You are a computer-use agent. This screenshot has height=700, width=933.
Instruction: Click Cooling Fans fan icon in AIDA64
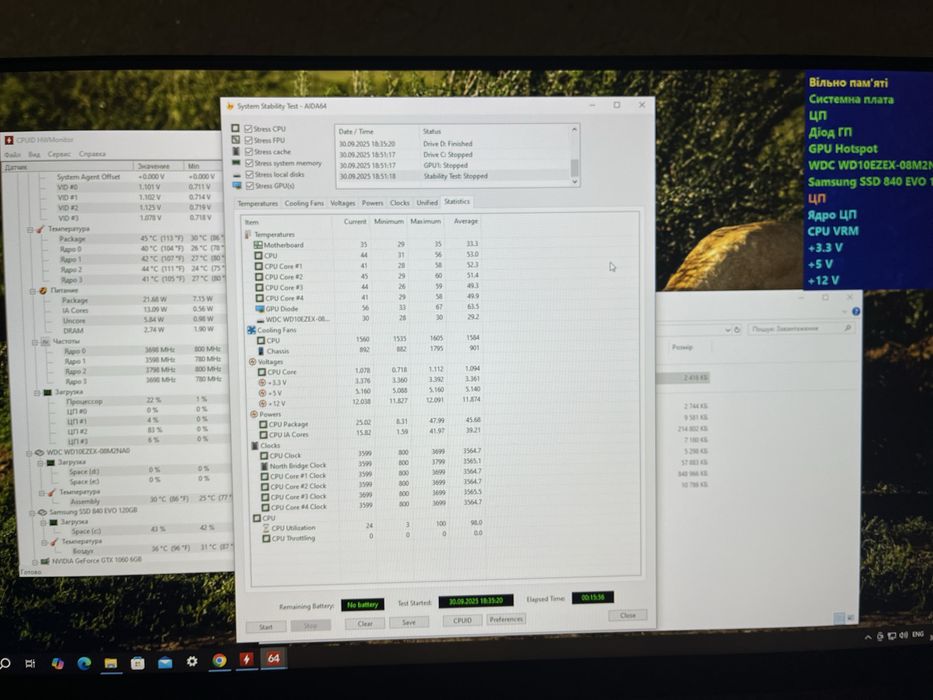point(252,330)
